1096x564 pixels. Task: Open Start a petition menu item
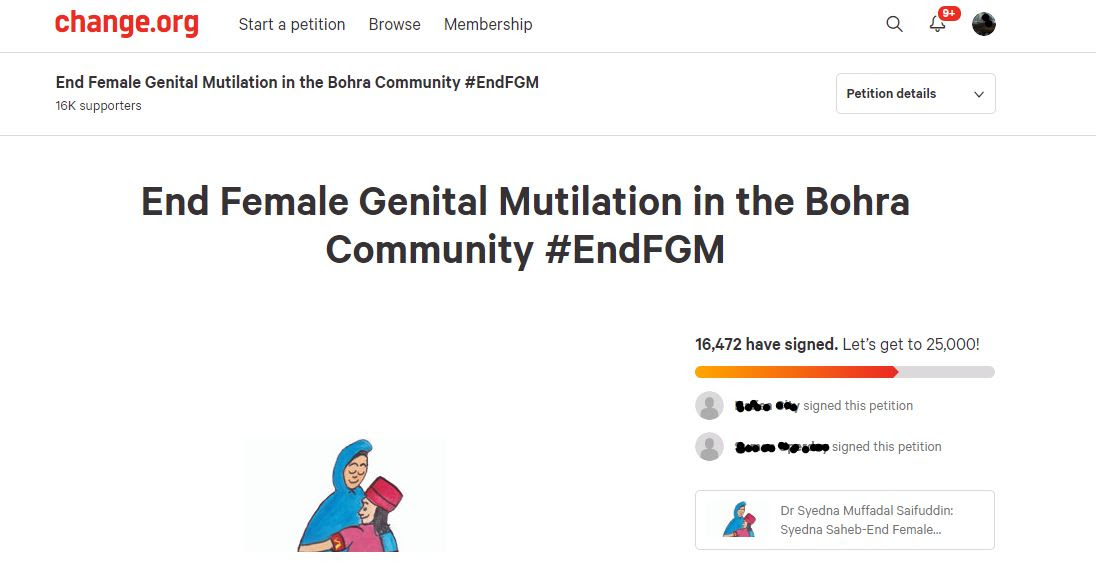click(x=292, y=24)
